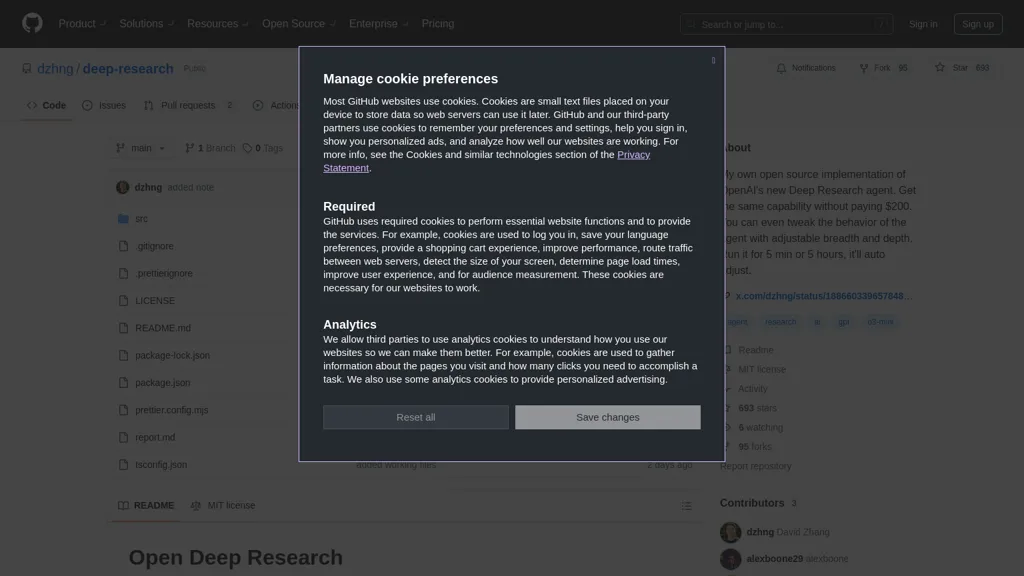1024x576 pixels.
Task: Open the added note commit message
Action: coord(191,187)
